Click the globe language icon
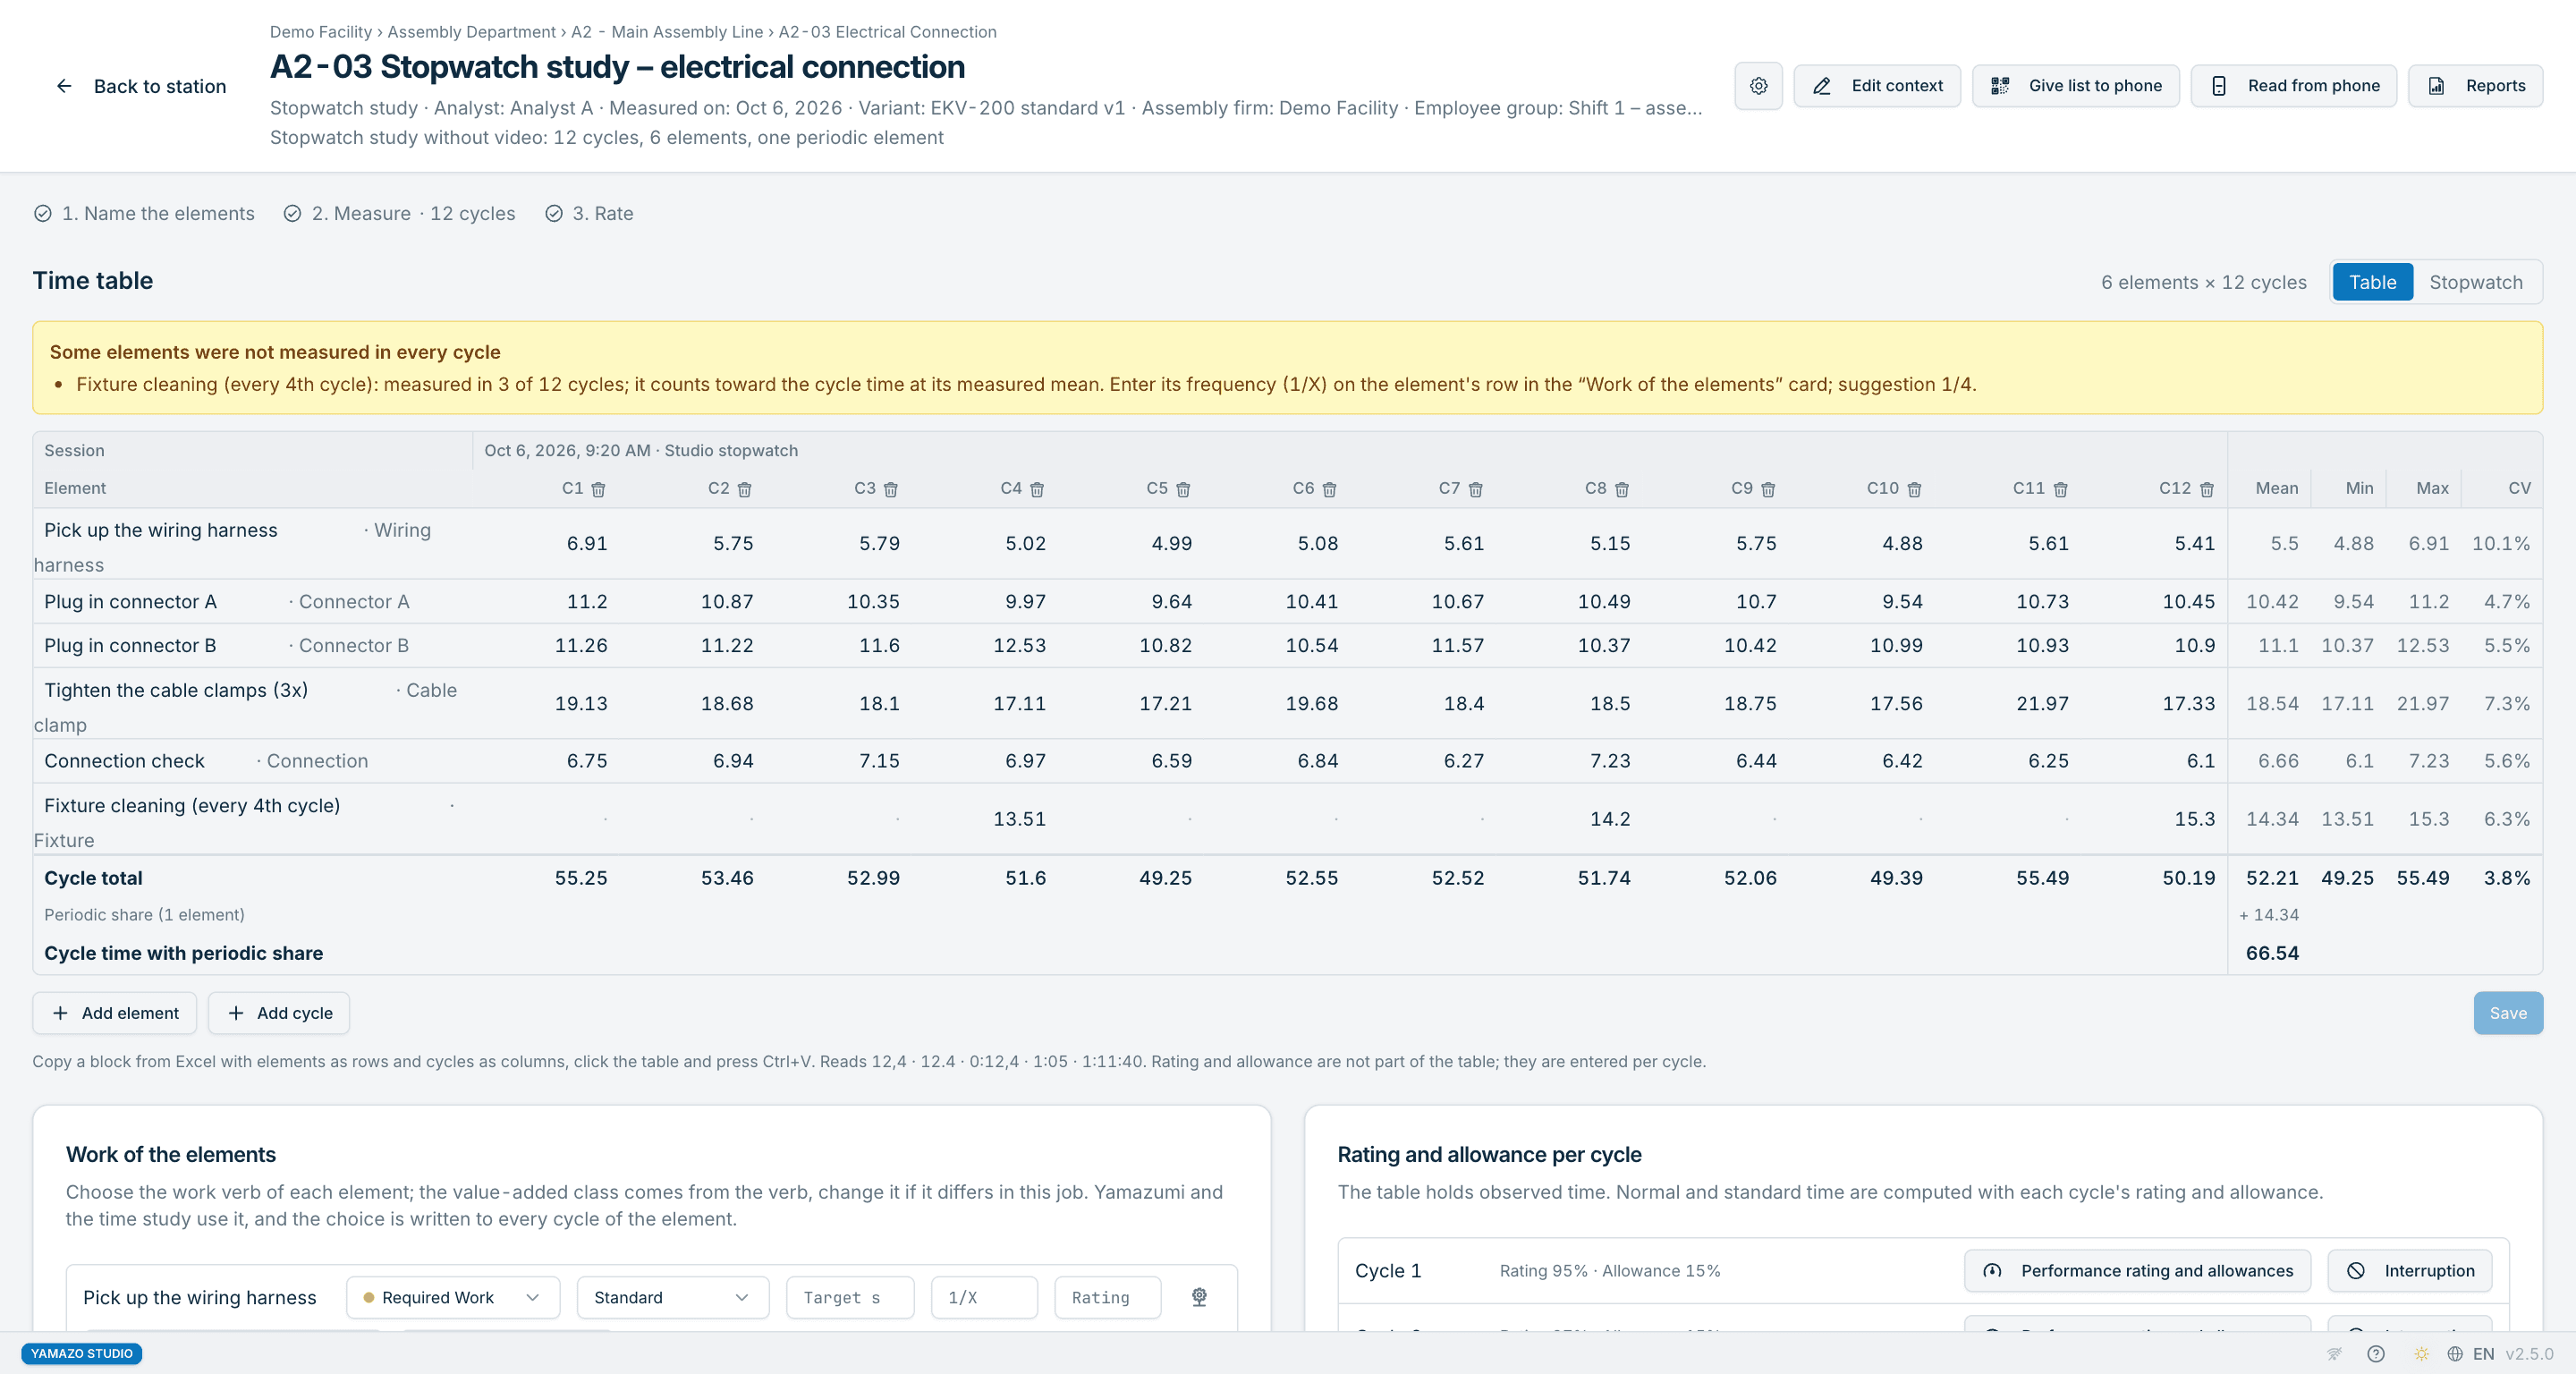This screenshot has width=2576, height=1374. [x=2454, y=1353]
